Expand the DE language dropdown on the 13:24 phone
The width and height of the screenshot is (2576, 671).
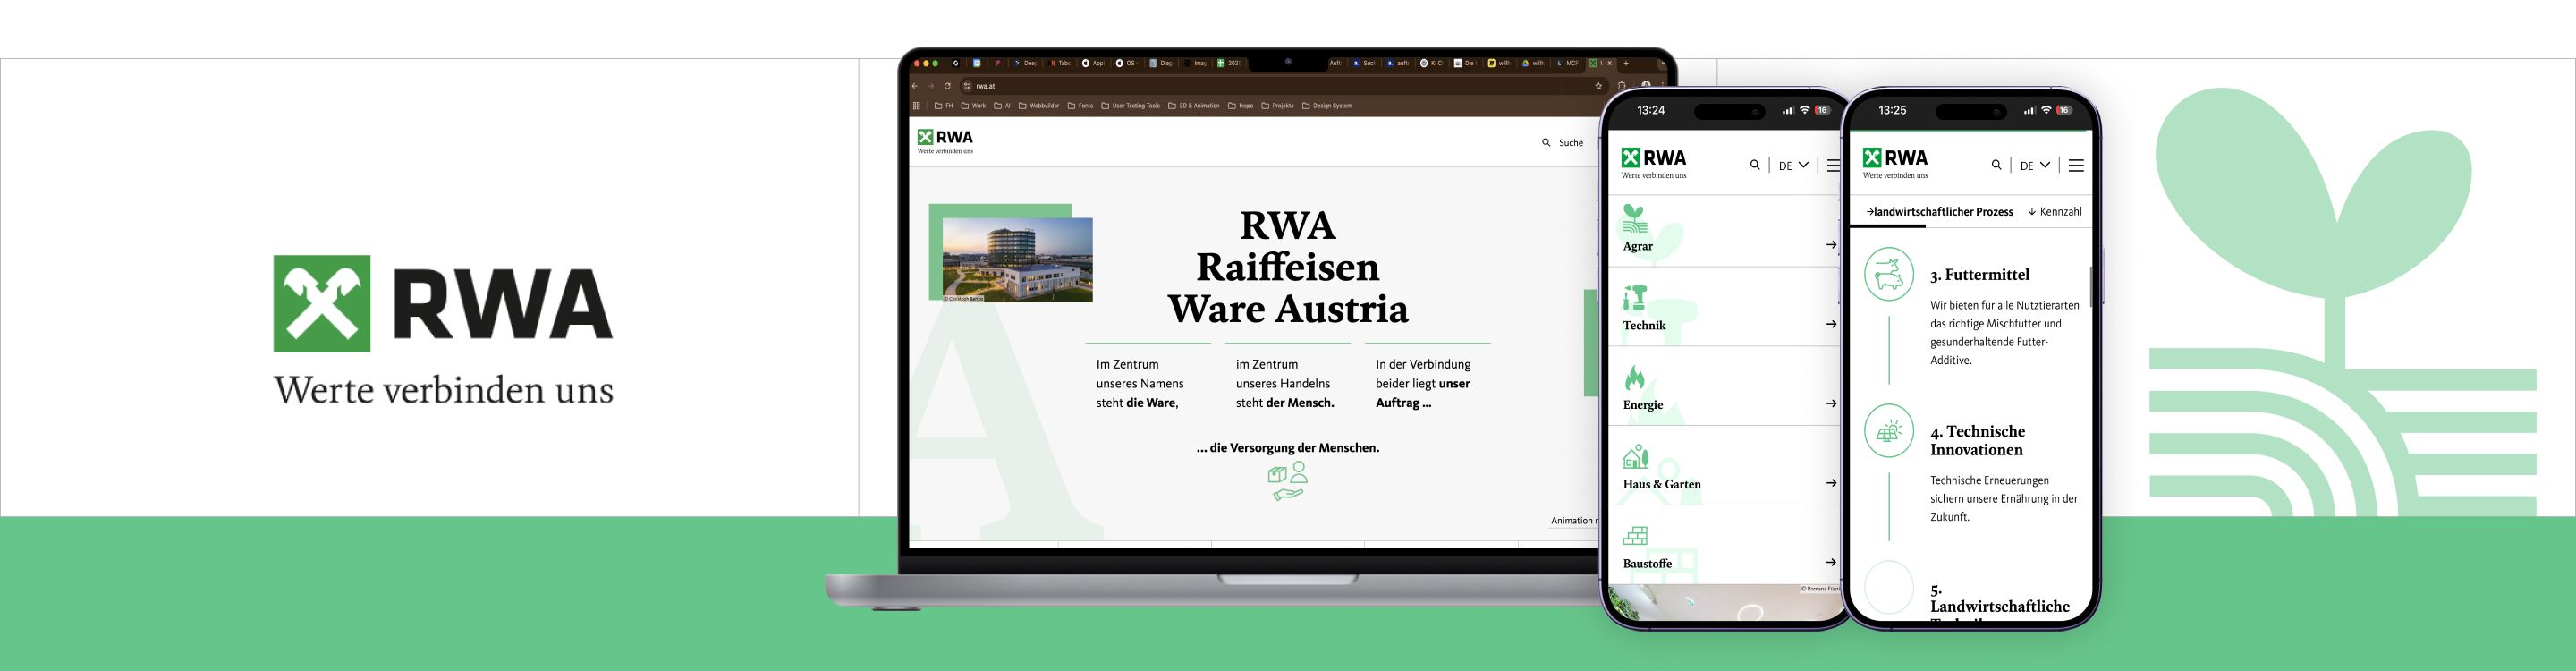point(1793,166)
